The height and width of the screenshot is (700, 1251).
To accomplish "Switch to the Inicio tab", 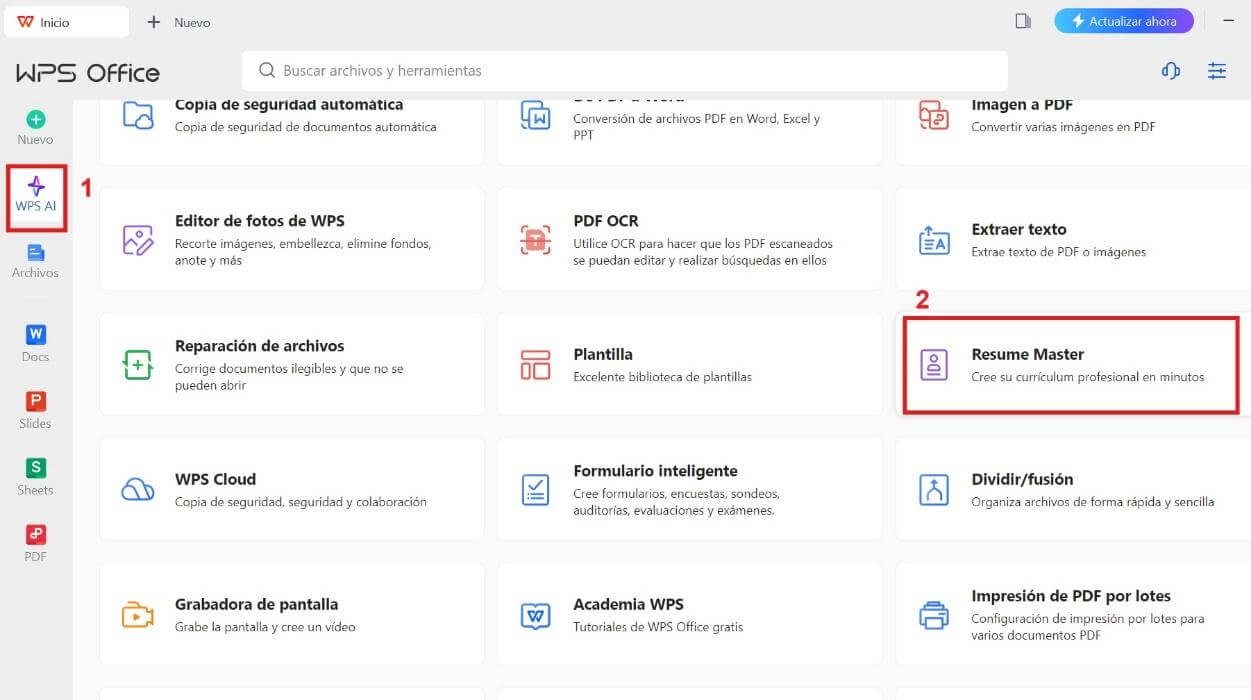I will click(66, 21).
